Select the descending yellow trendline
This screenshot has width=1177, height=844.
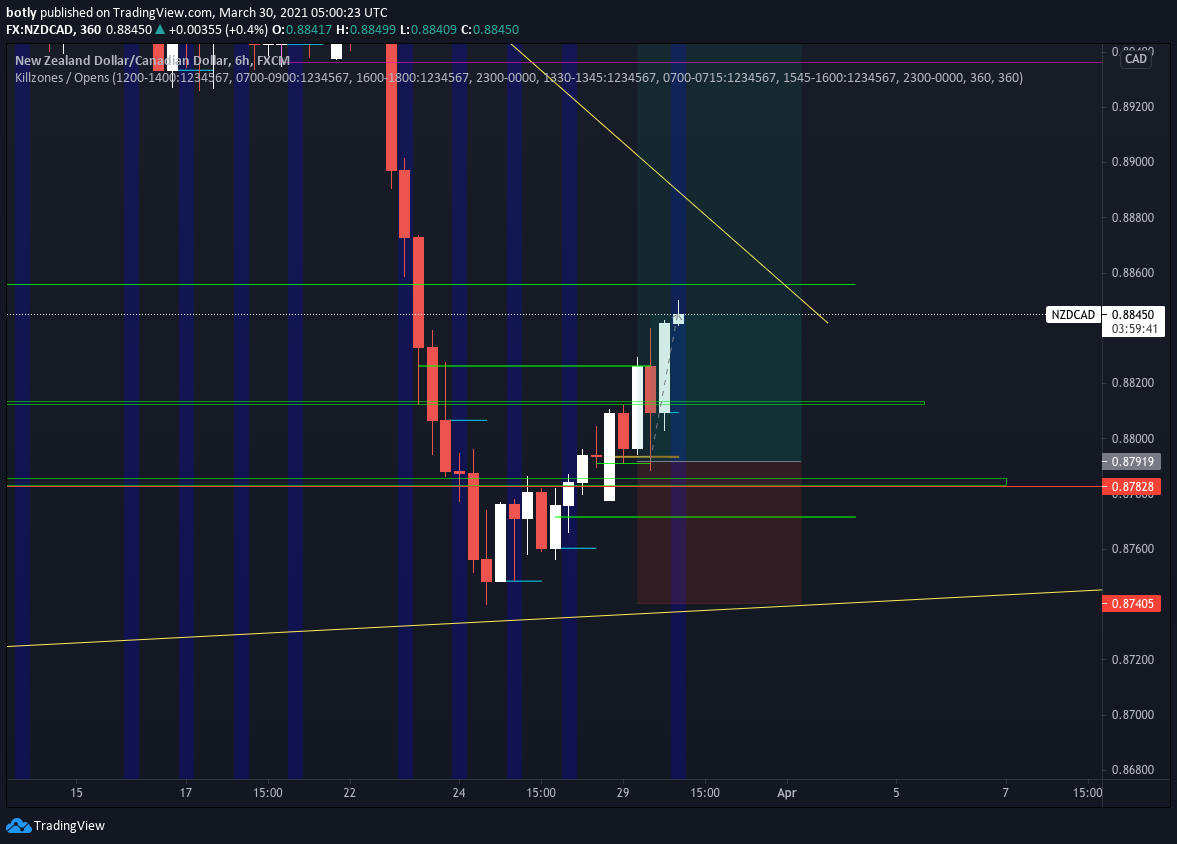(668, 183)
